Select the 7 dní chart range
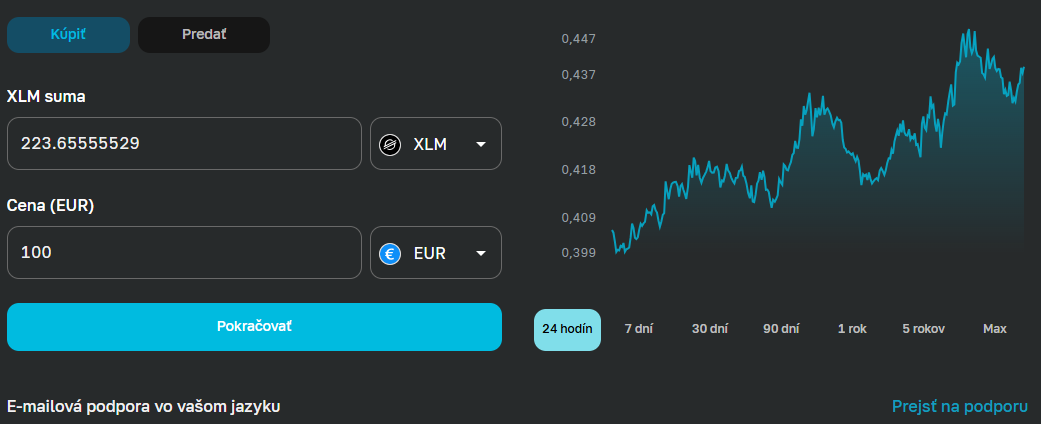This screenshot has width=1041, height=424. point(638,329)
